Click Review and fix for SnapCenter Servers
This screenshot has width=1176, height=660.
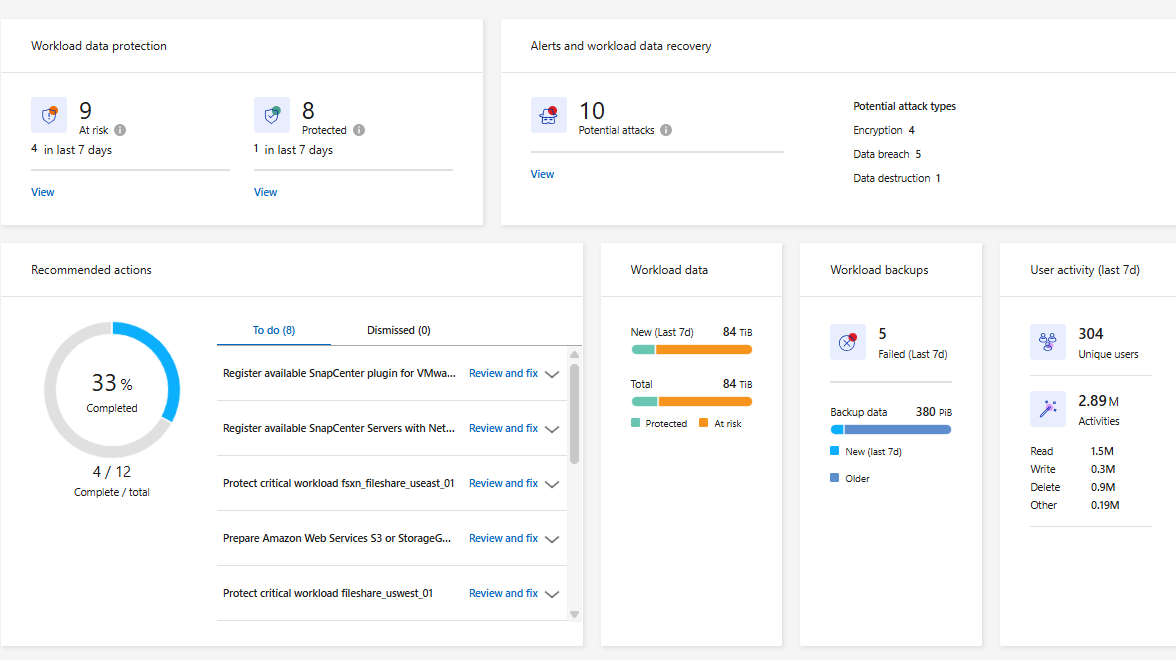(503, 428)
